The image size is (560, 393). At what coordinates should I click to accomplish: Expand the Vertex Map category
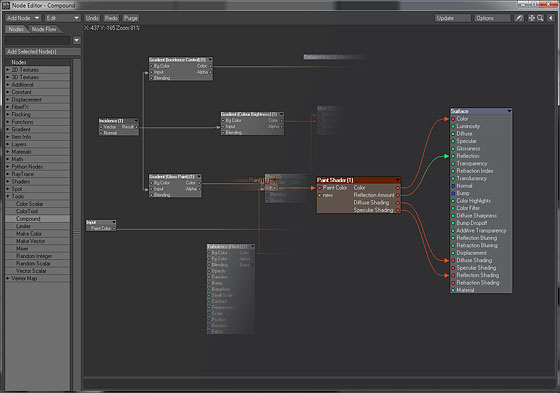[8, 278]
